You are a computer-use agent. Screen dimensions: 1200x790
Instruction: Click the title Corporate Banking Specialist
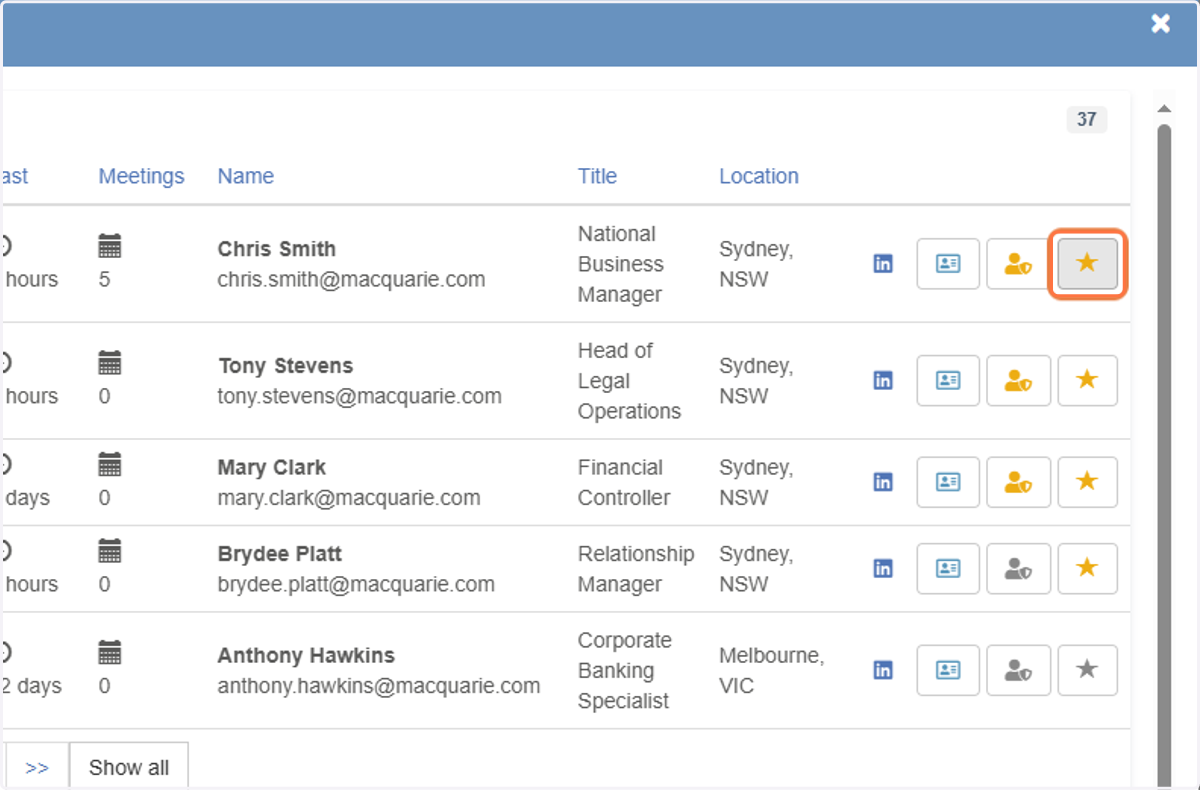(x=625, y=670)
